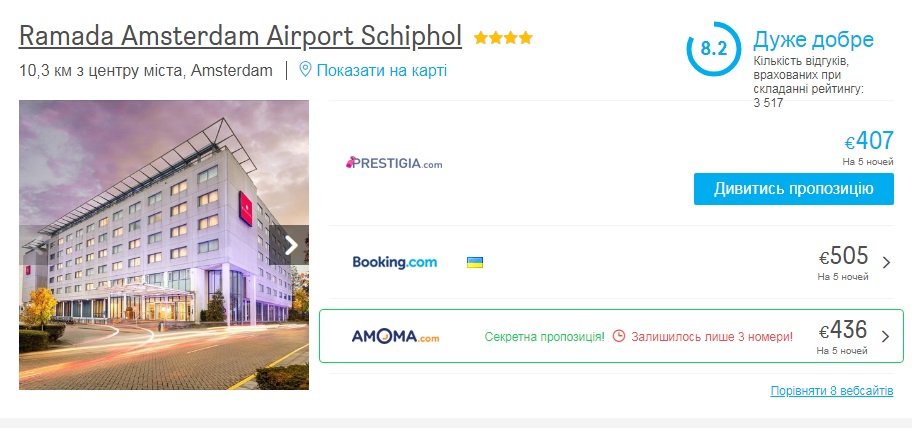Click the Booking.com logo
This screenshot has width=912, height=428.
click(395, 262)
